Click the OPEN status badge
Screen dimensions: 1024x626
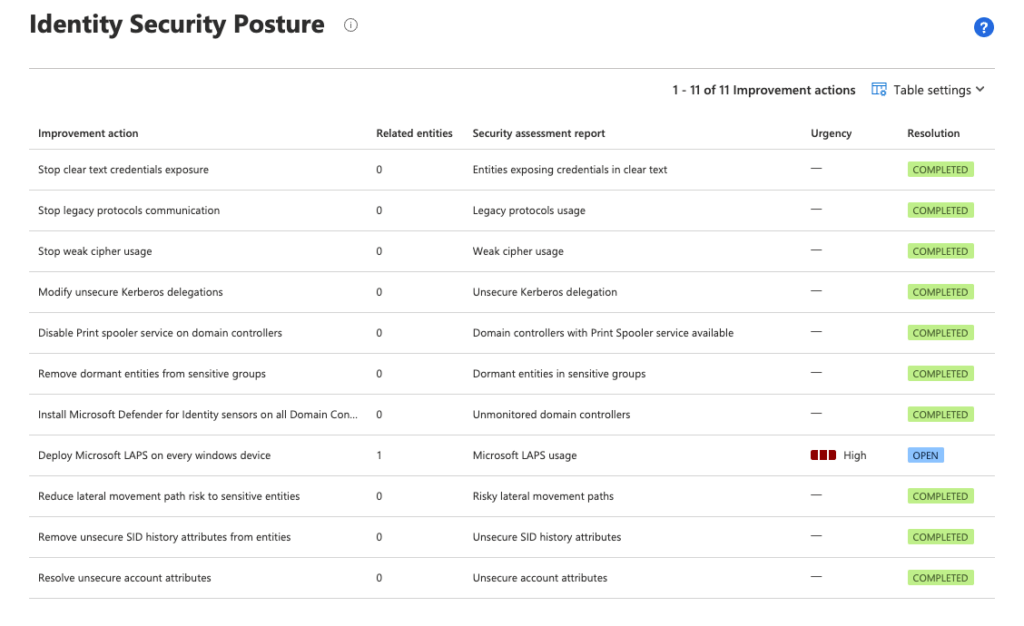tap(925, 454)
